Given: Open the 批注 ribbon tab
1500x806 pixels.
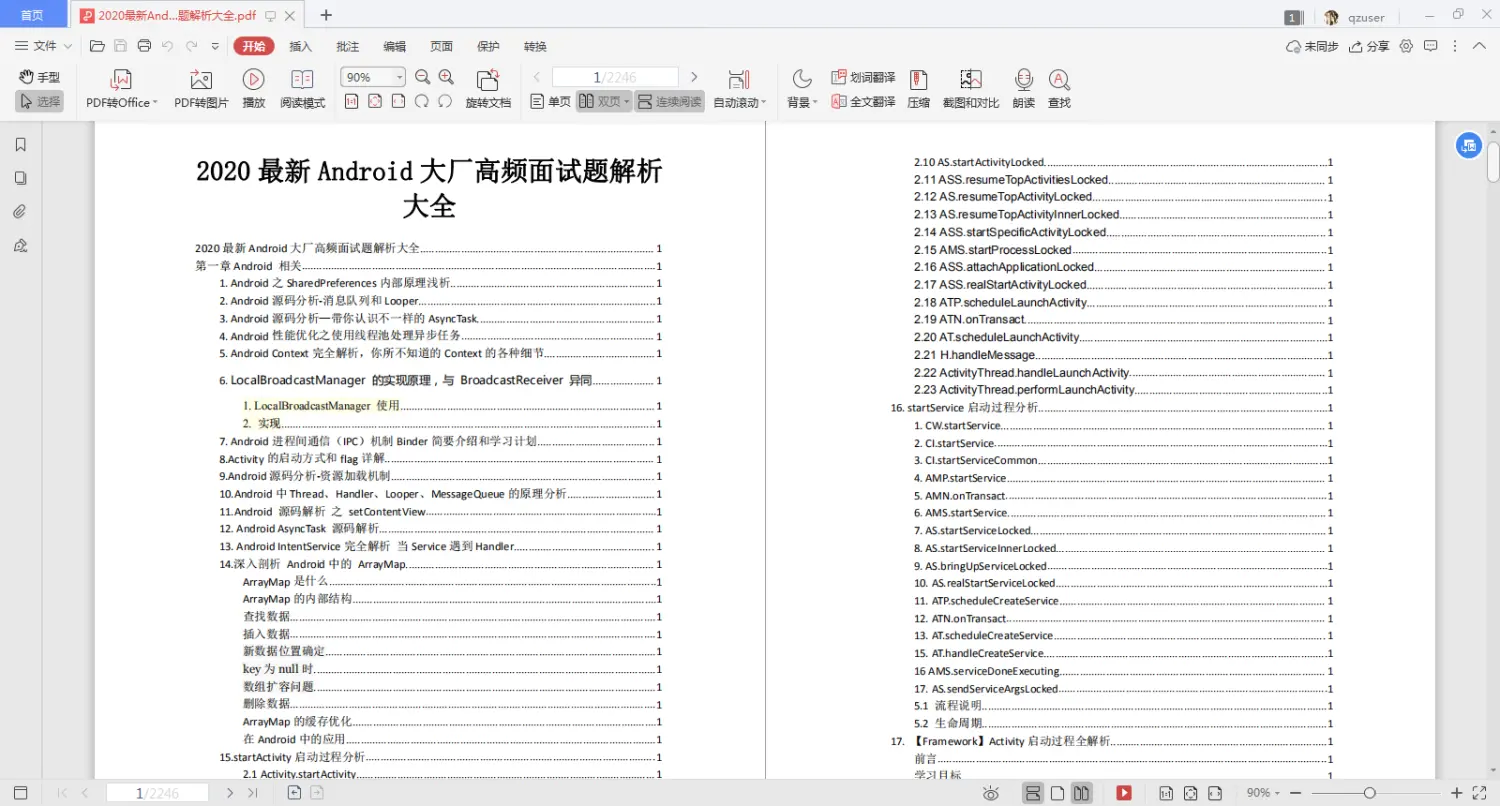Looking at the screenshot, I should (348, 46).
